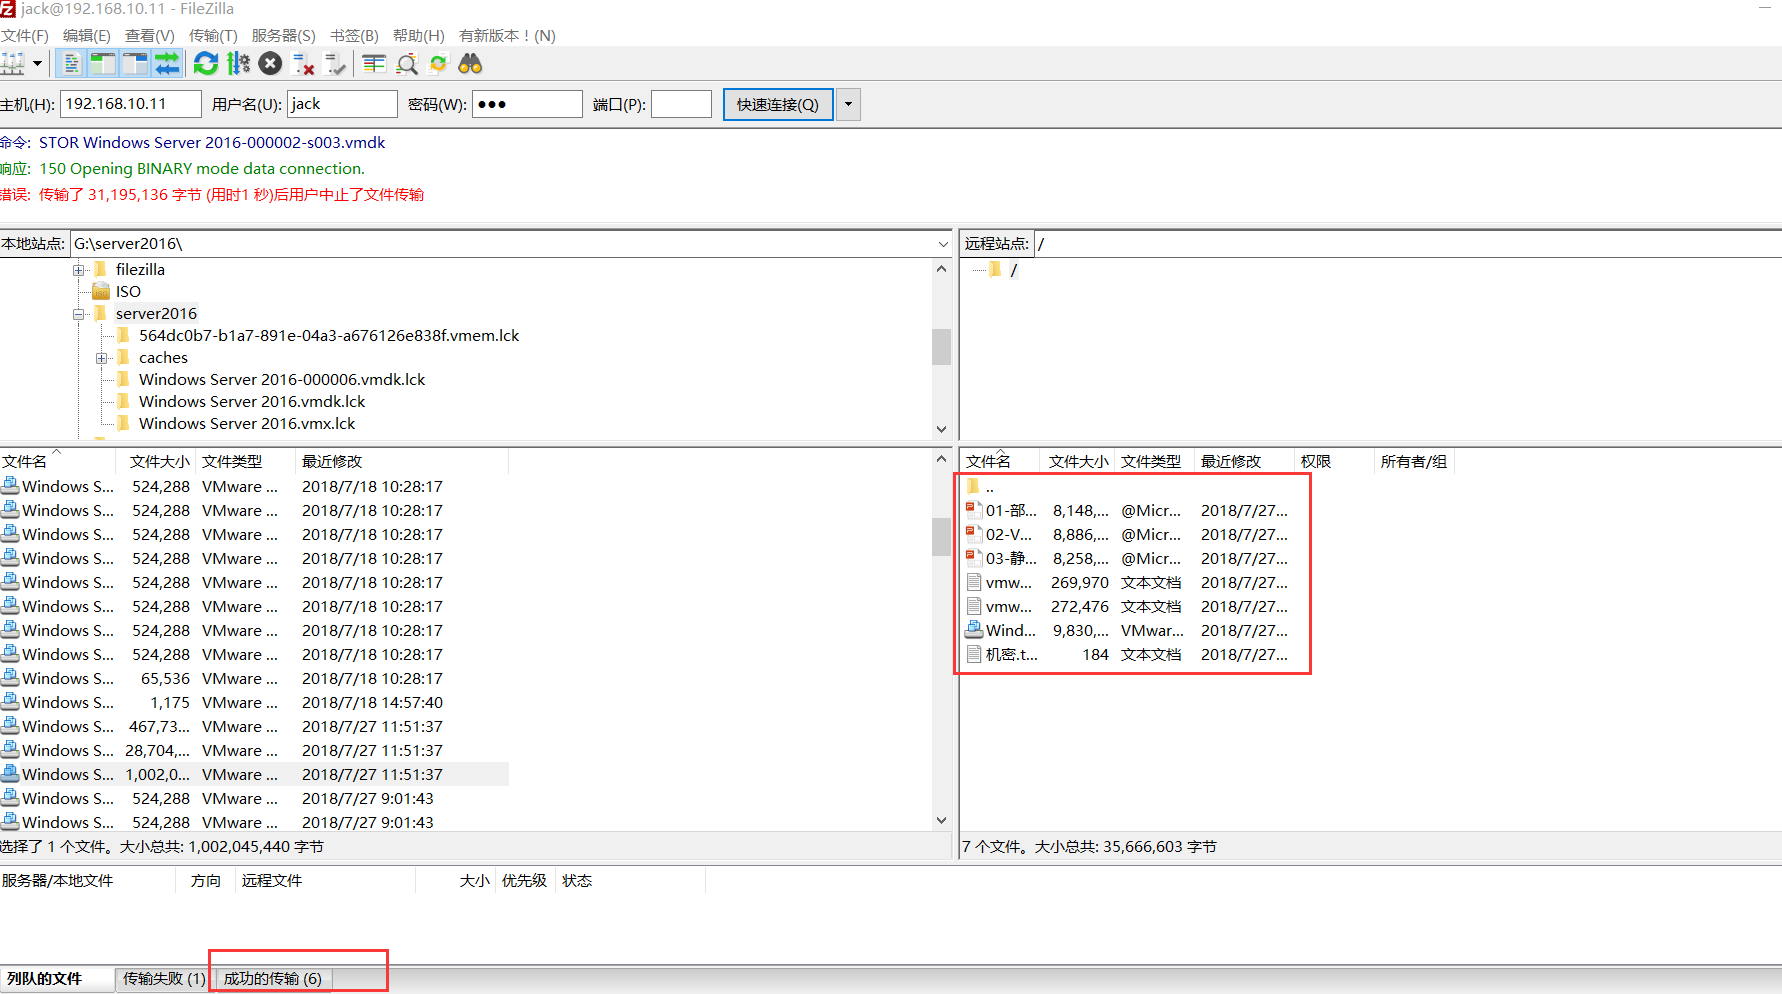
Task: Select local file sized 65,536
Action: point(254,678)
